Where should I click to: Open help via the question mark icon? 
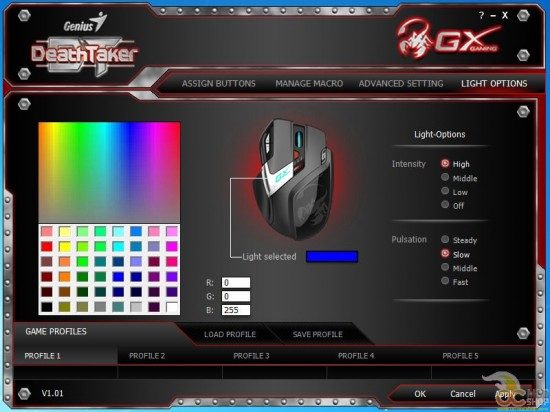tap(481, 15)
